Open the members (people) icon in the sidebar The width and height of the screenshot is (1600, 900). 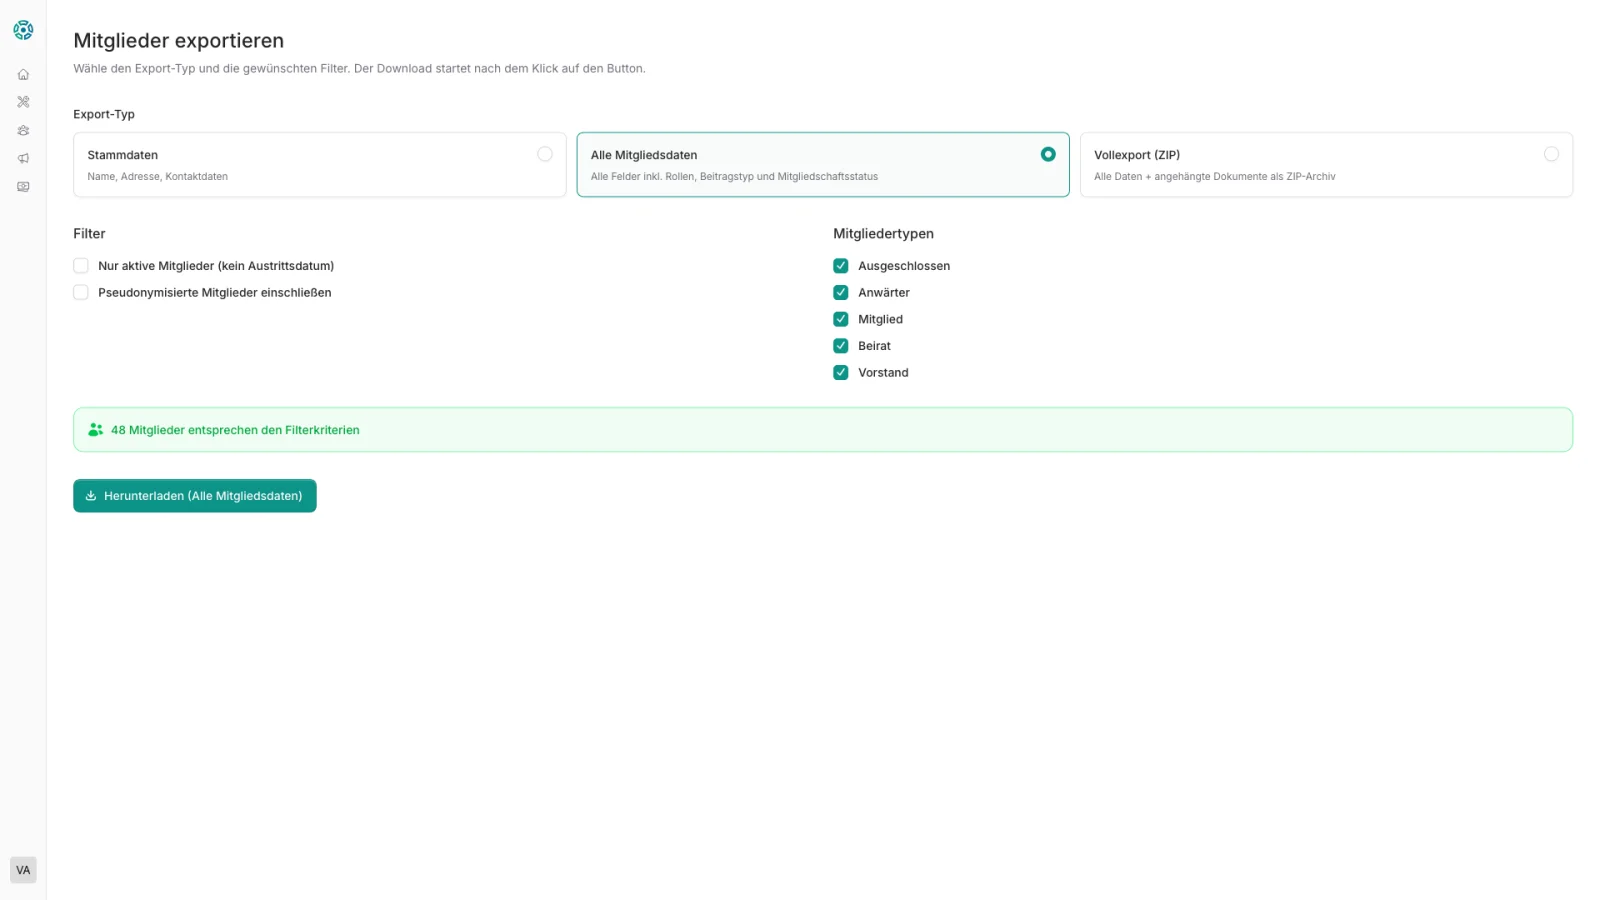[x=23, y=130]
